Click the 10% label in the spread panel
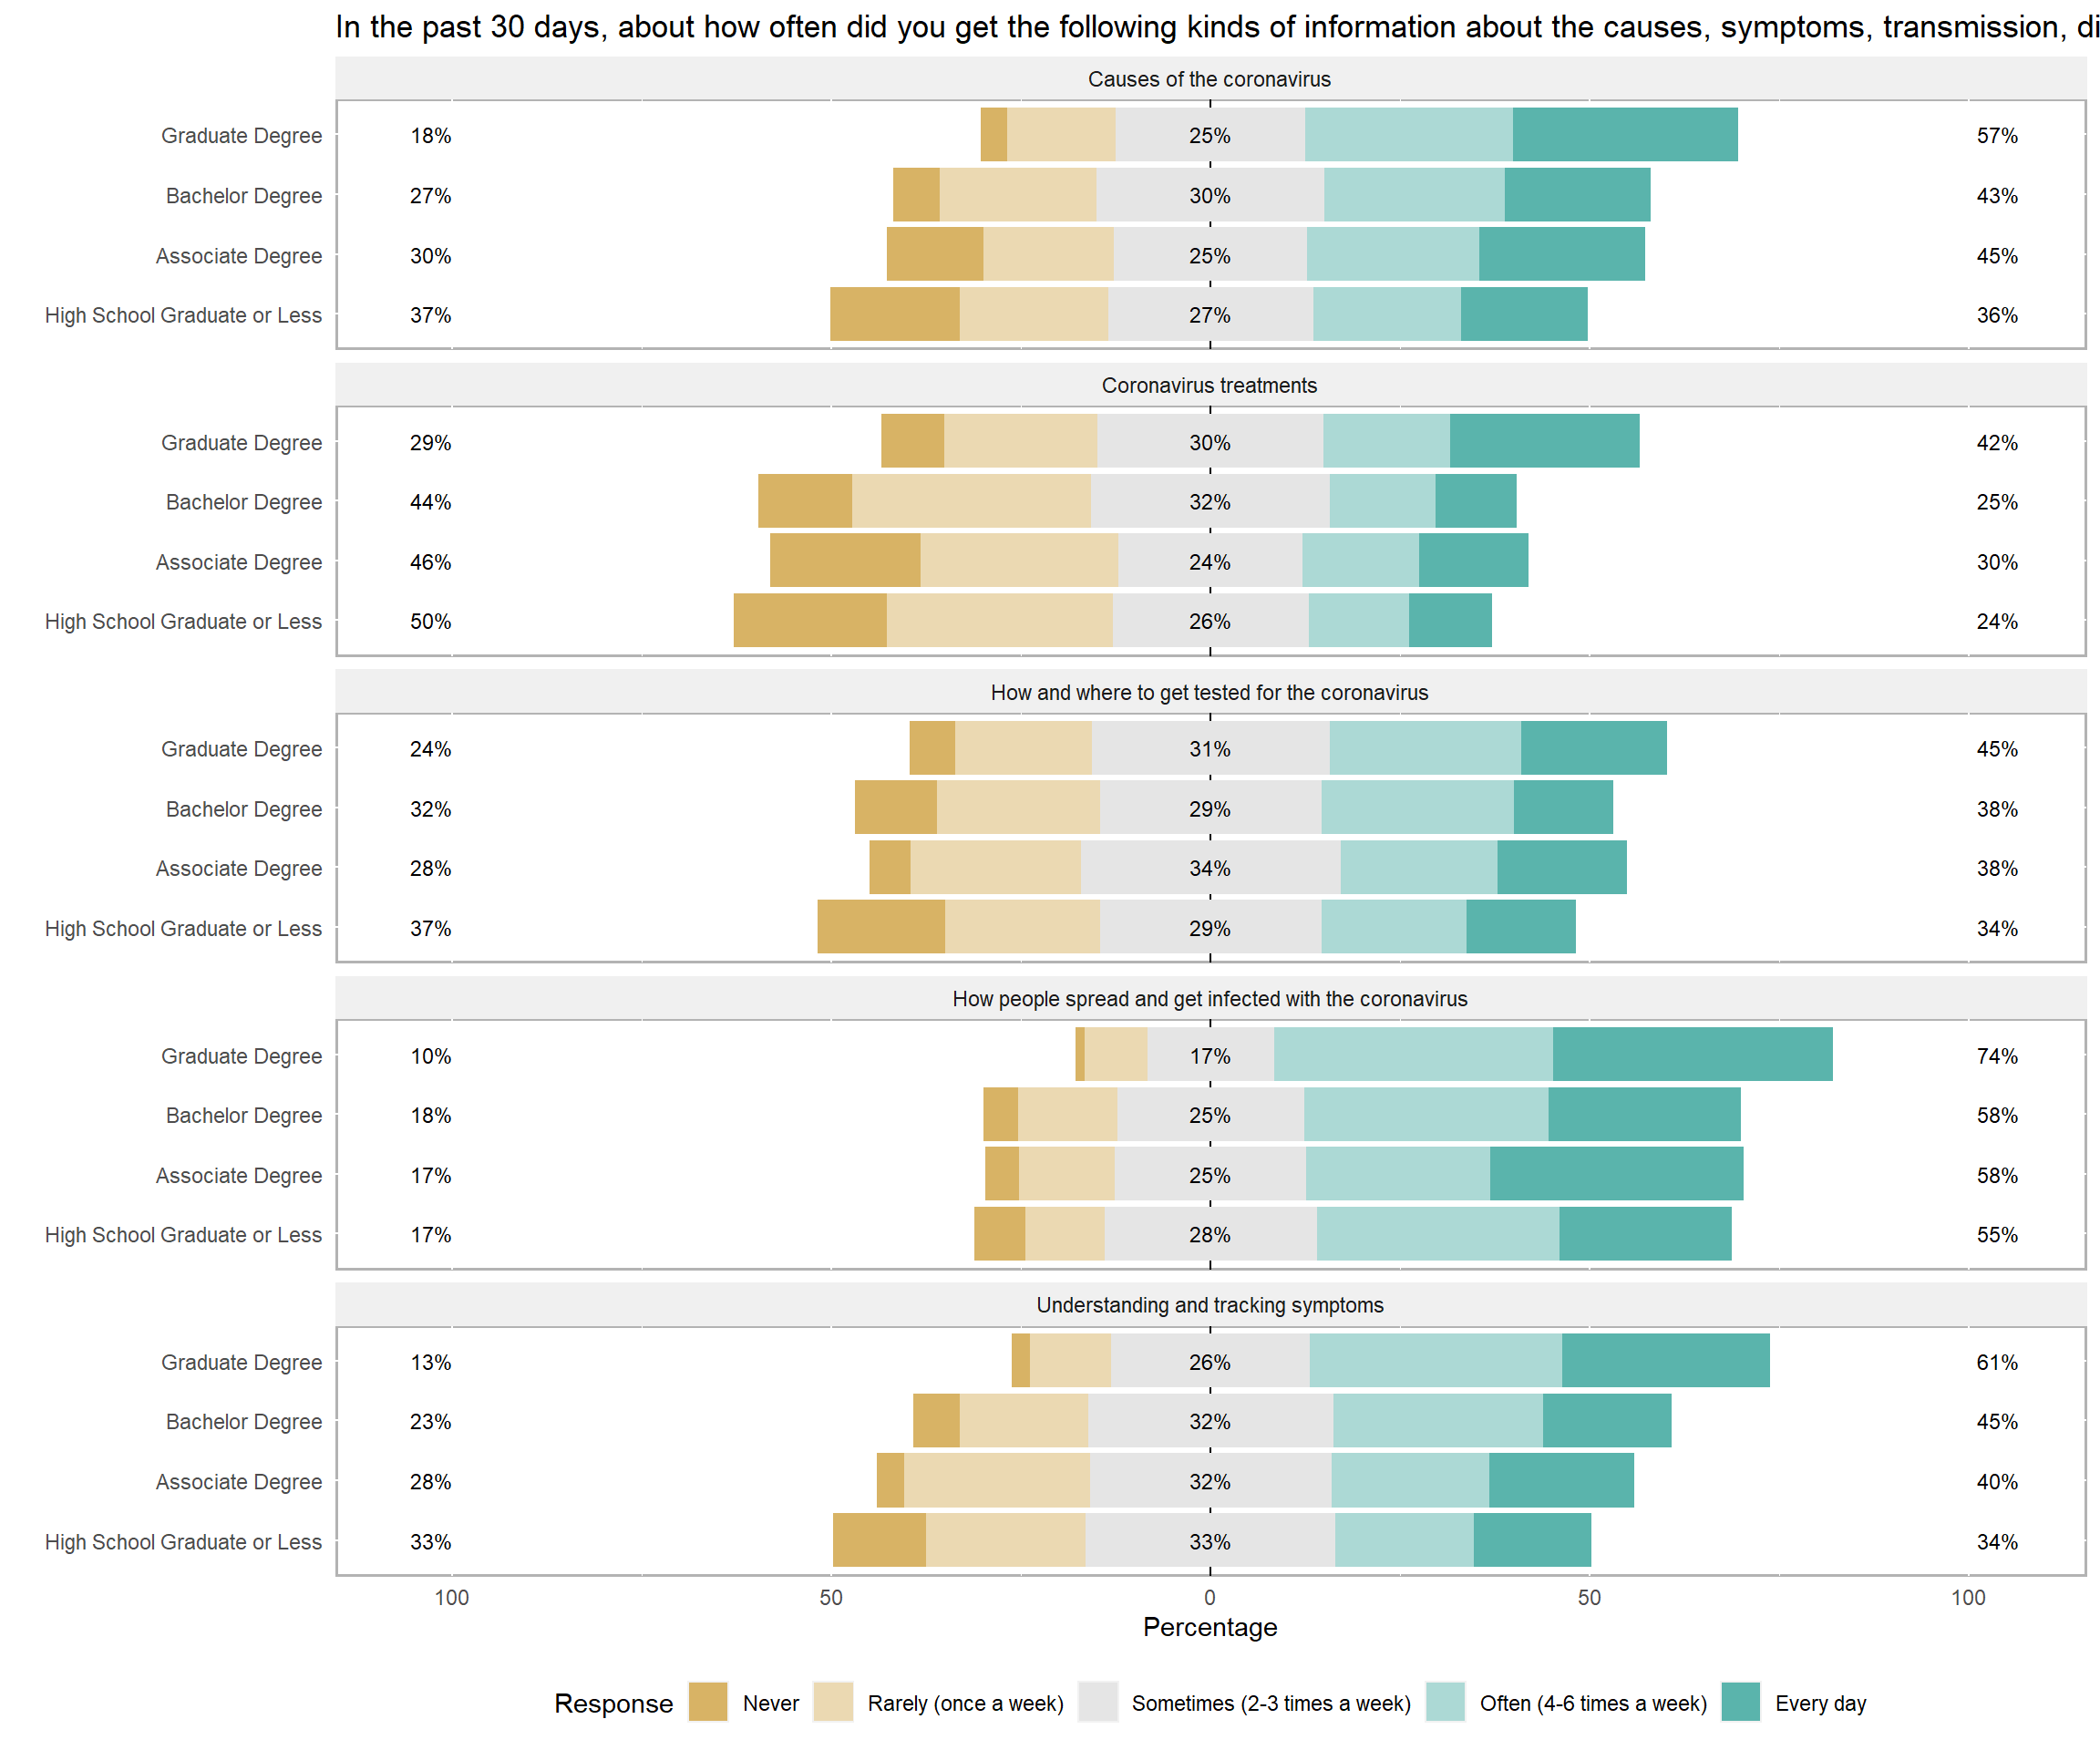Viewport: 2100px width, 1750px height. pos(430,1057)
